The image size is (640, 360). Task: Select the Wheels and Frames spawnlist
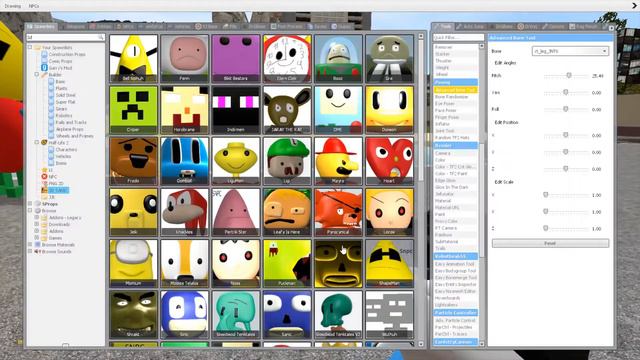(74, 136)
